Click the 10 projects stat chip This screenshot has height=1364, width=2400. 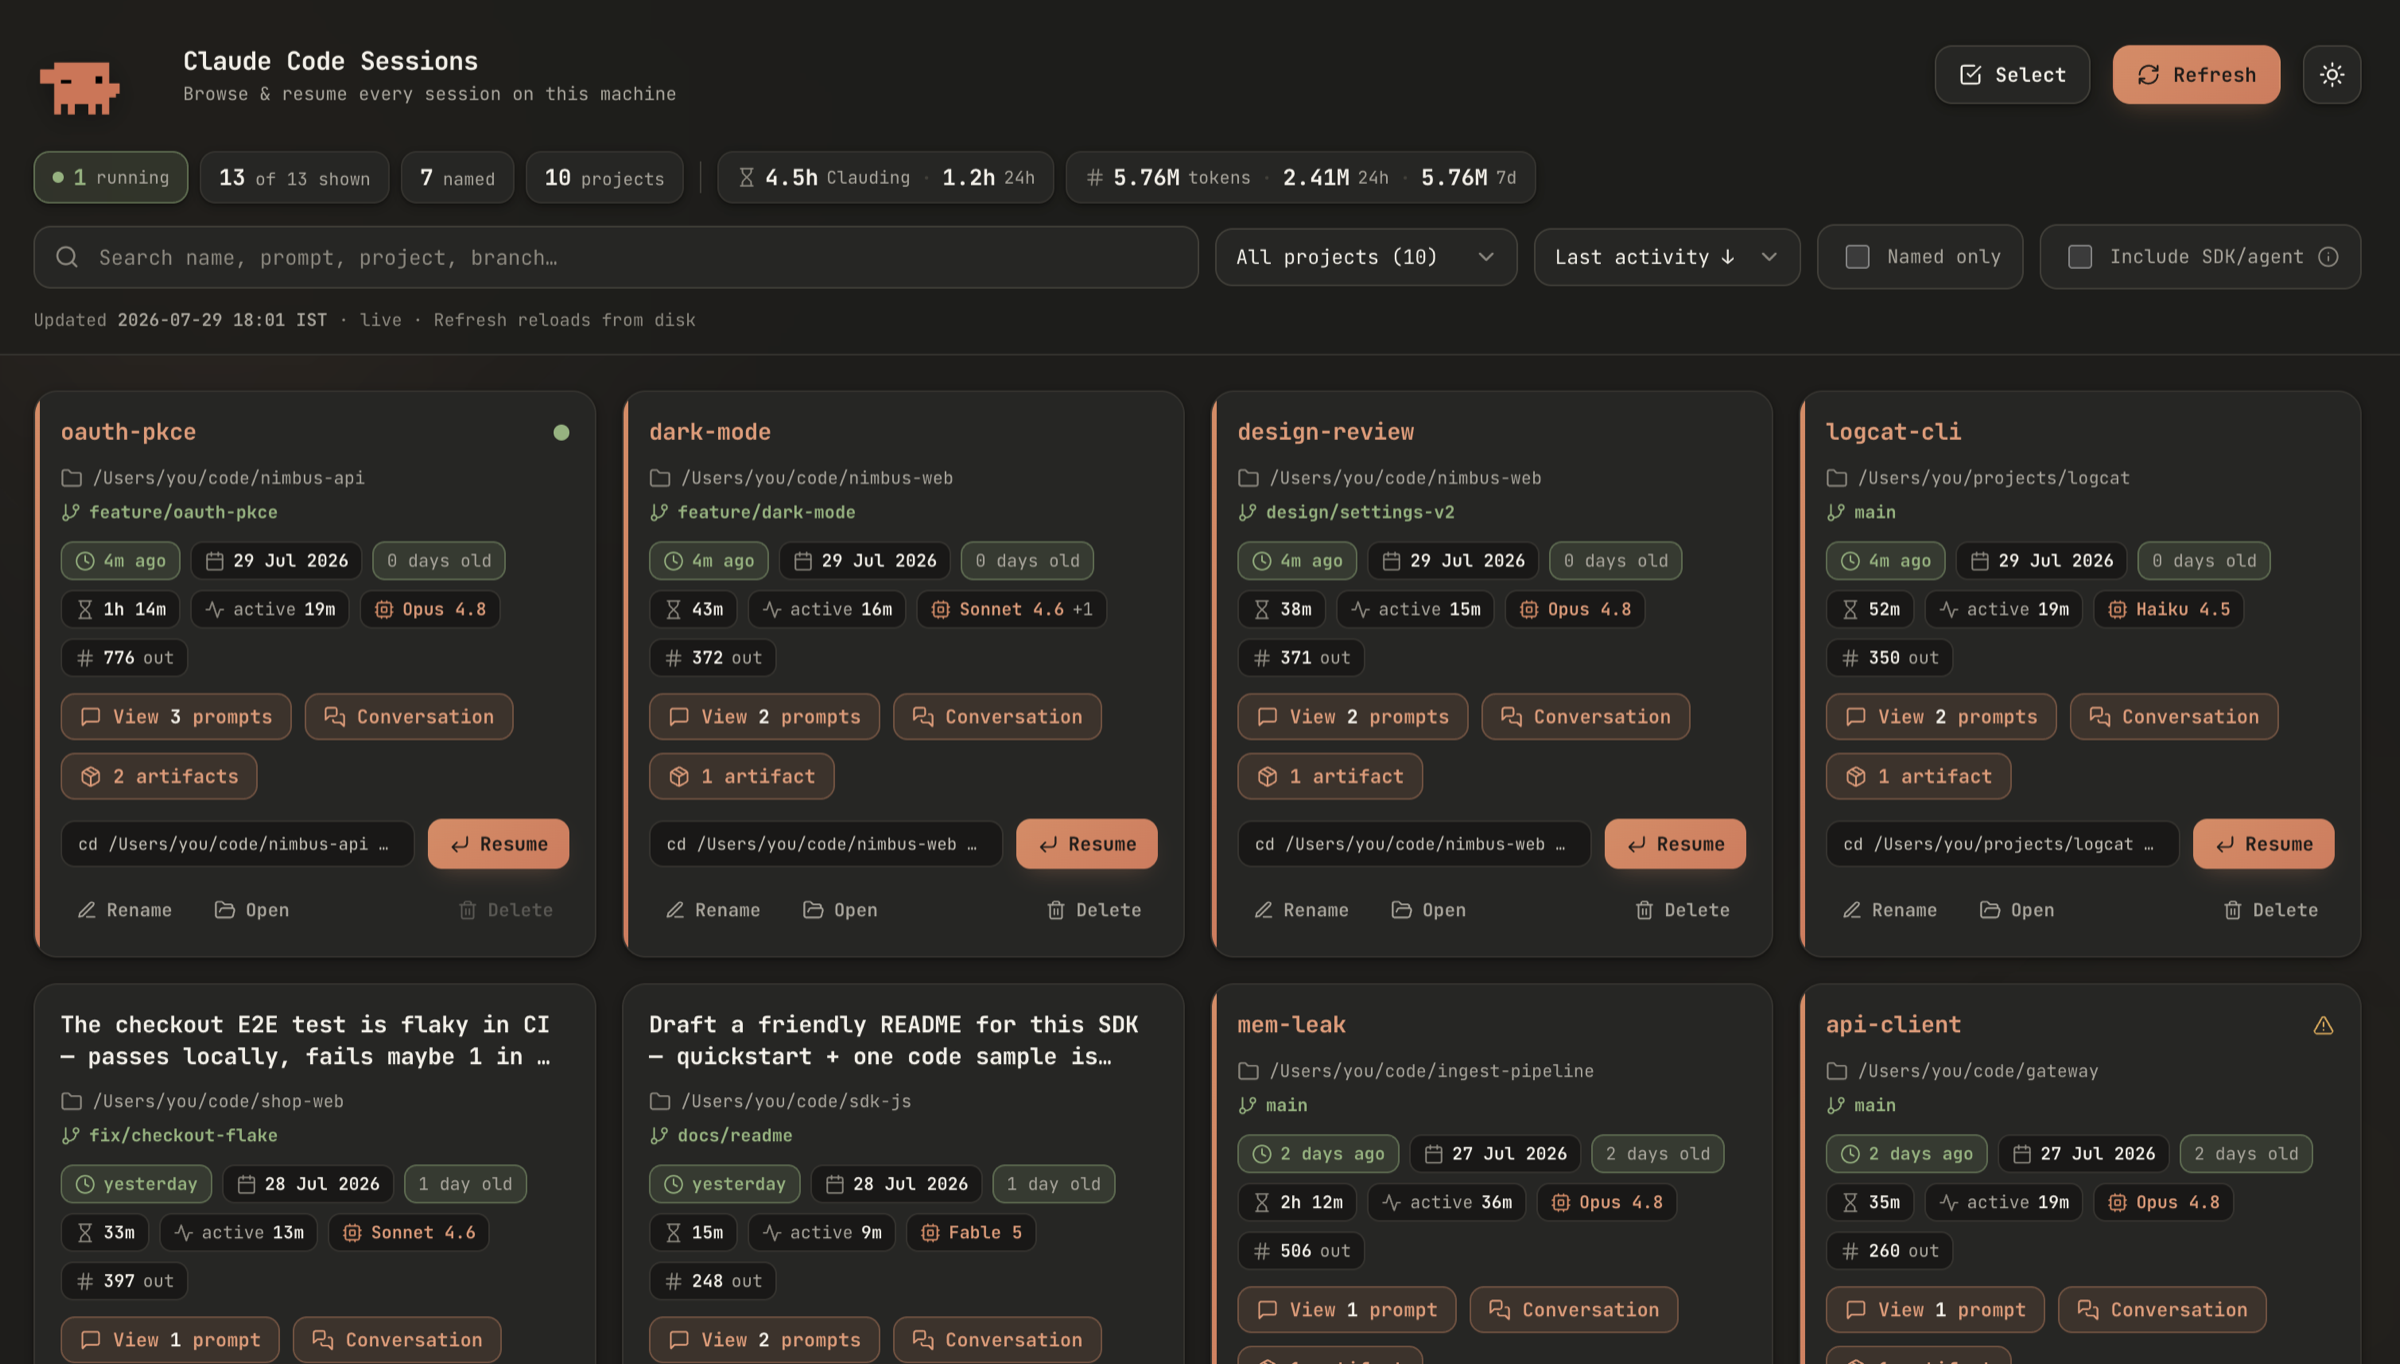point(604,177)
